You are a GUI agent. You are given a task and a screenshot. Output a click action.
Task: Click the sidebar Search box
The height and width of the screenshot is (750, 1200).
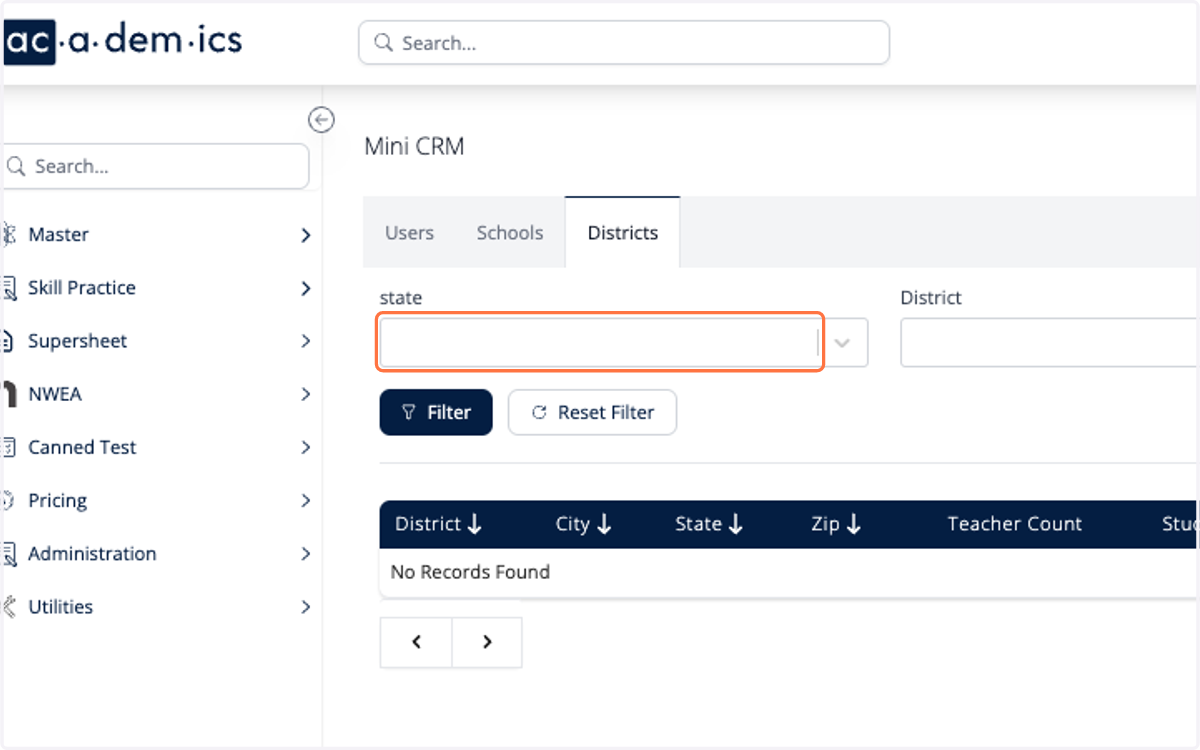[156, 166]
